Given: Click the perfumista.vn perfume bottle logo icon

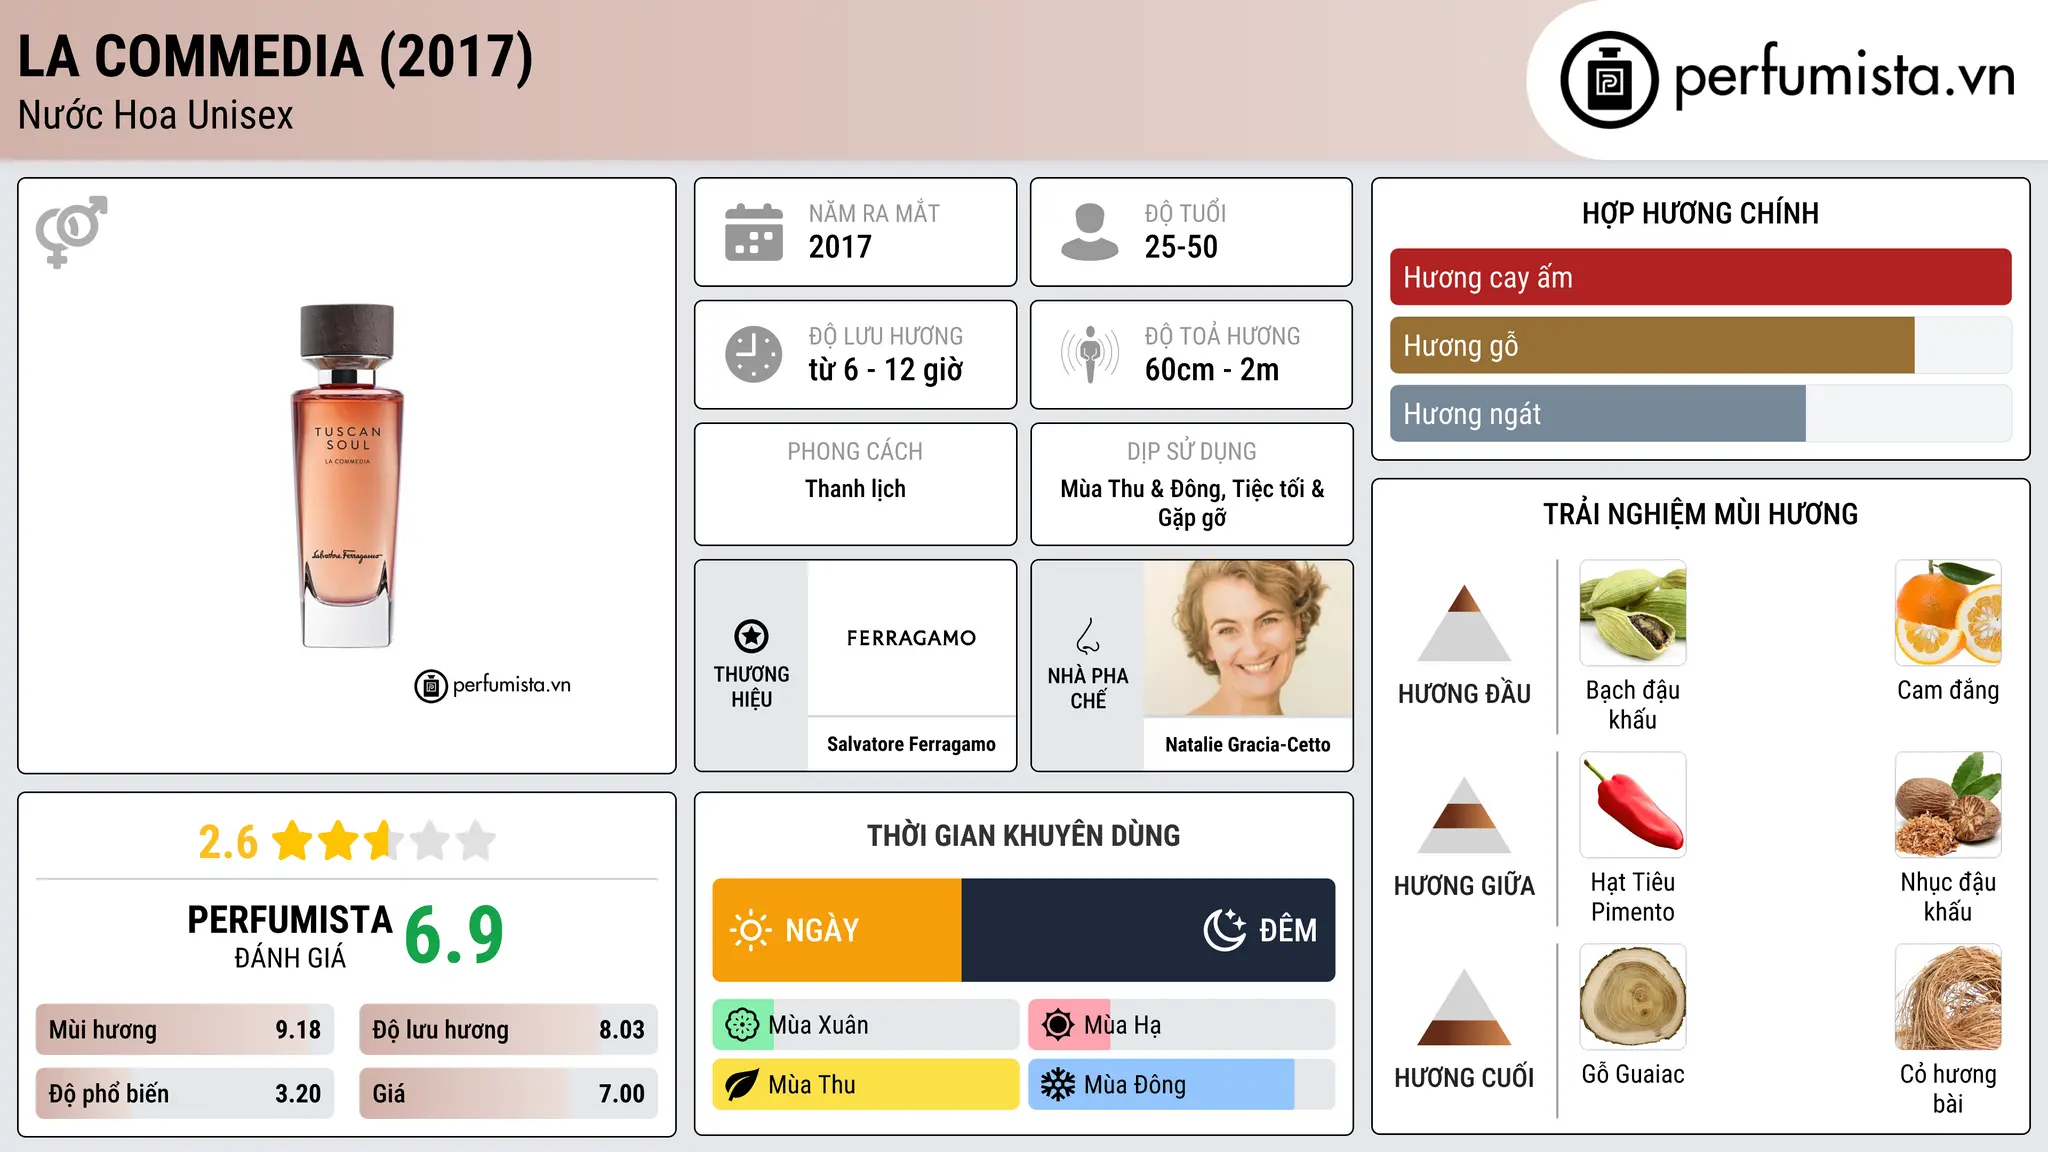Looking at the screenshot, I should (x=1609, y=80).
